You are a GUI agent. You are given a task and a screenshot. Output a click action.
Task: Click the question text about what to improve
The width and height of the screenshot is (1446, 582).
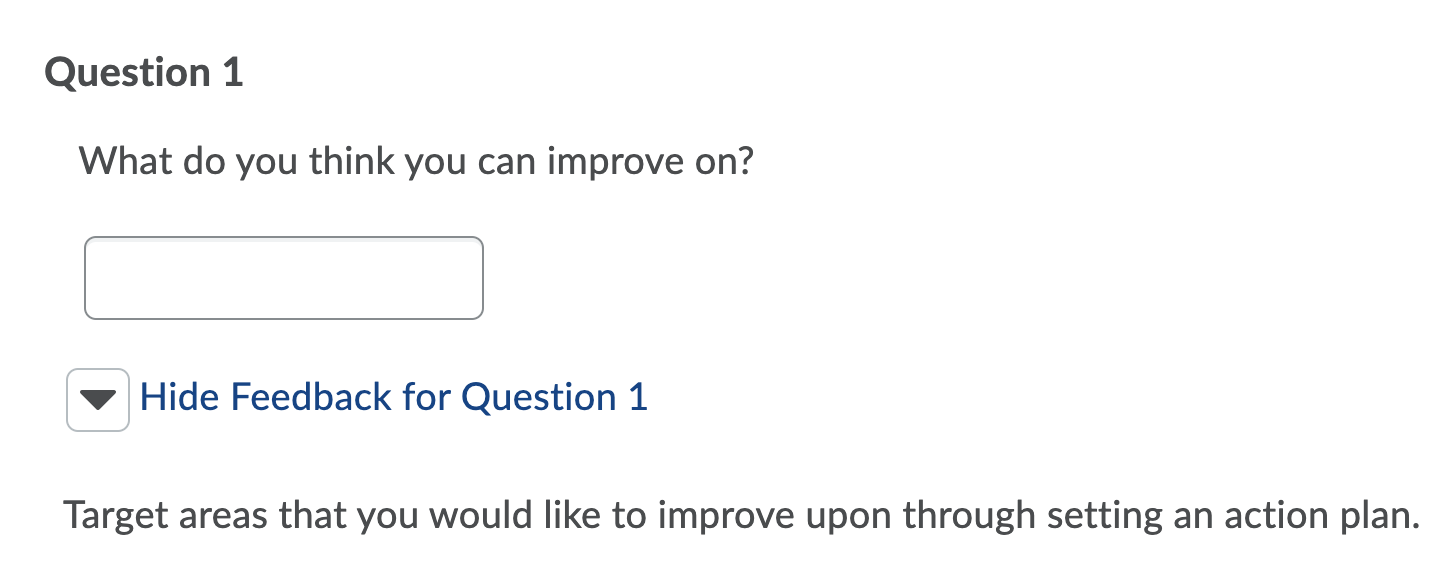tap(415, 160)
